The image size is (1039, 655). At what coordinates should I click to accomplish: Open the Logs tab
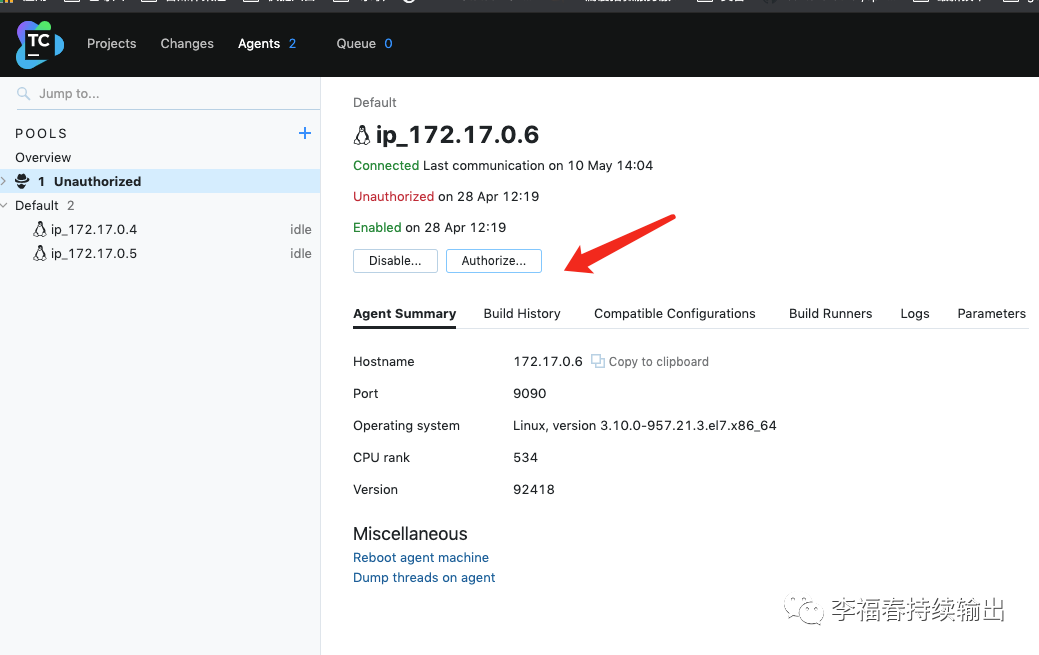[x=914, y=314]
